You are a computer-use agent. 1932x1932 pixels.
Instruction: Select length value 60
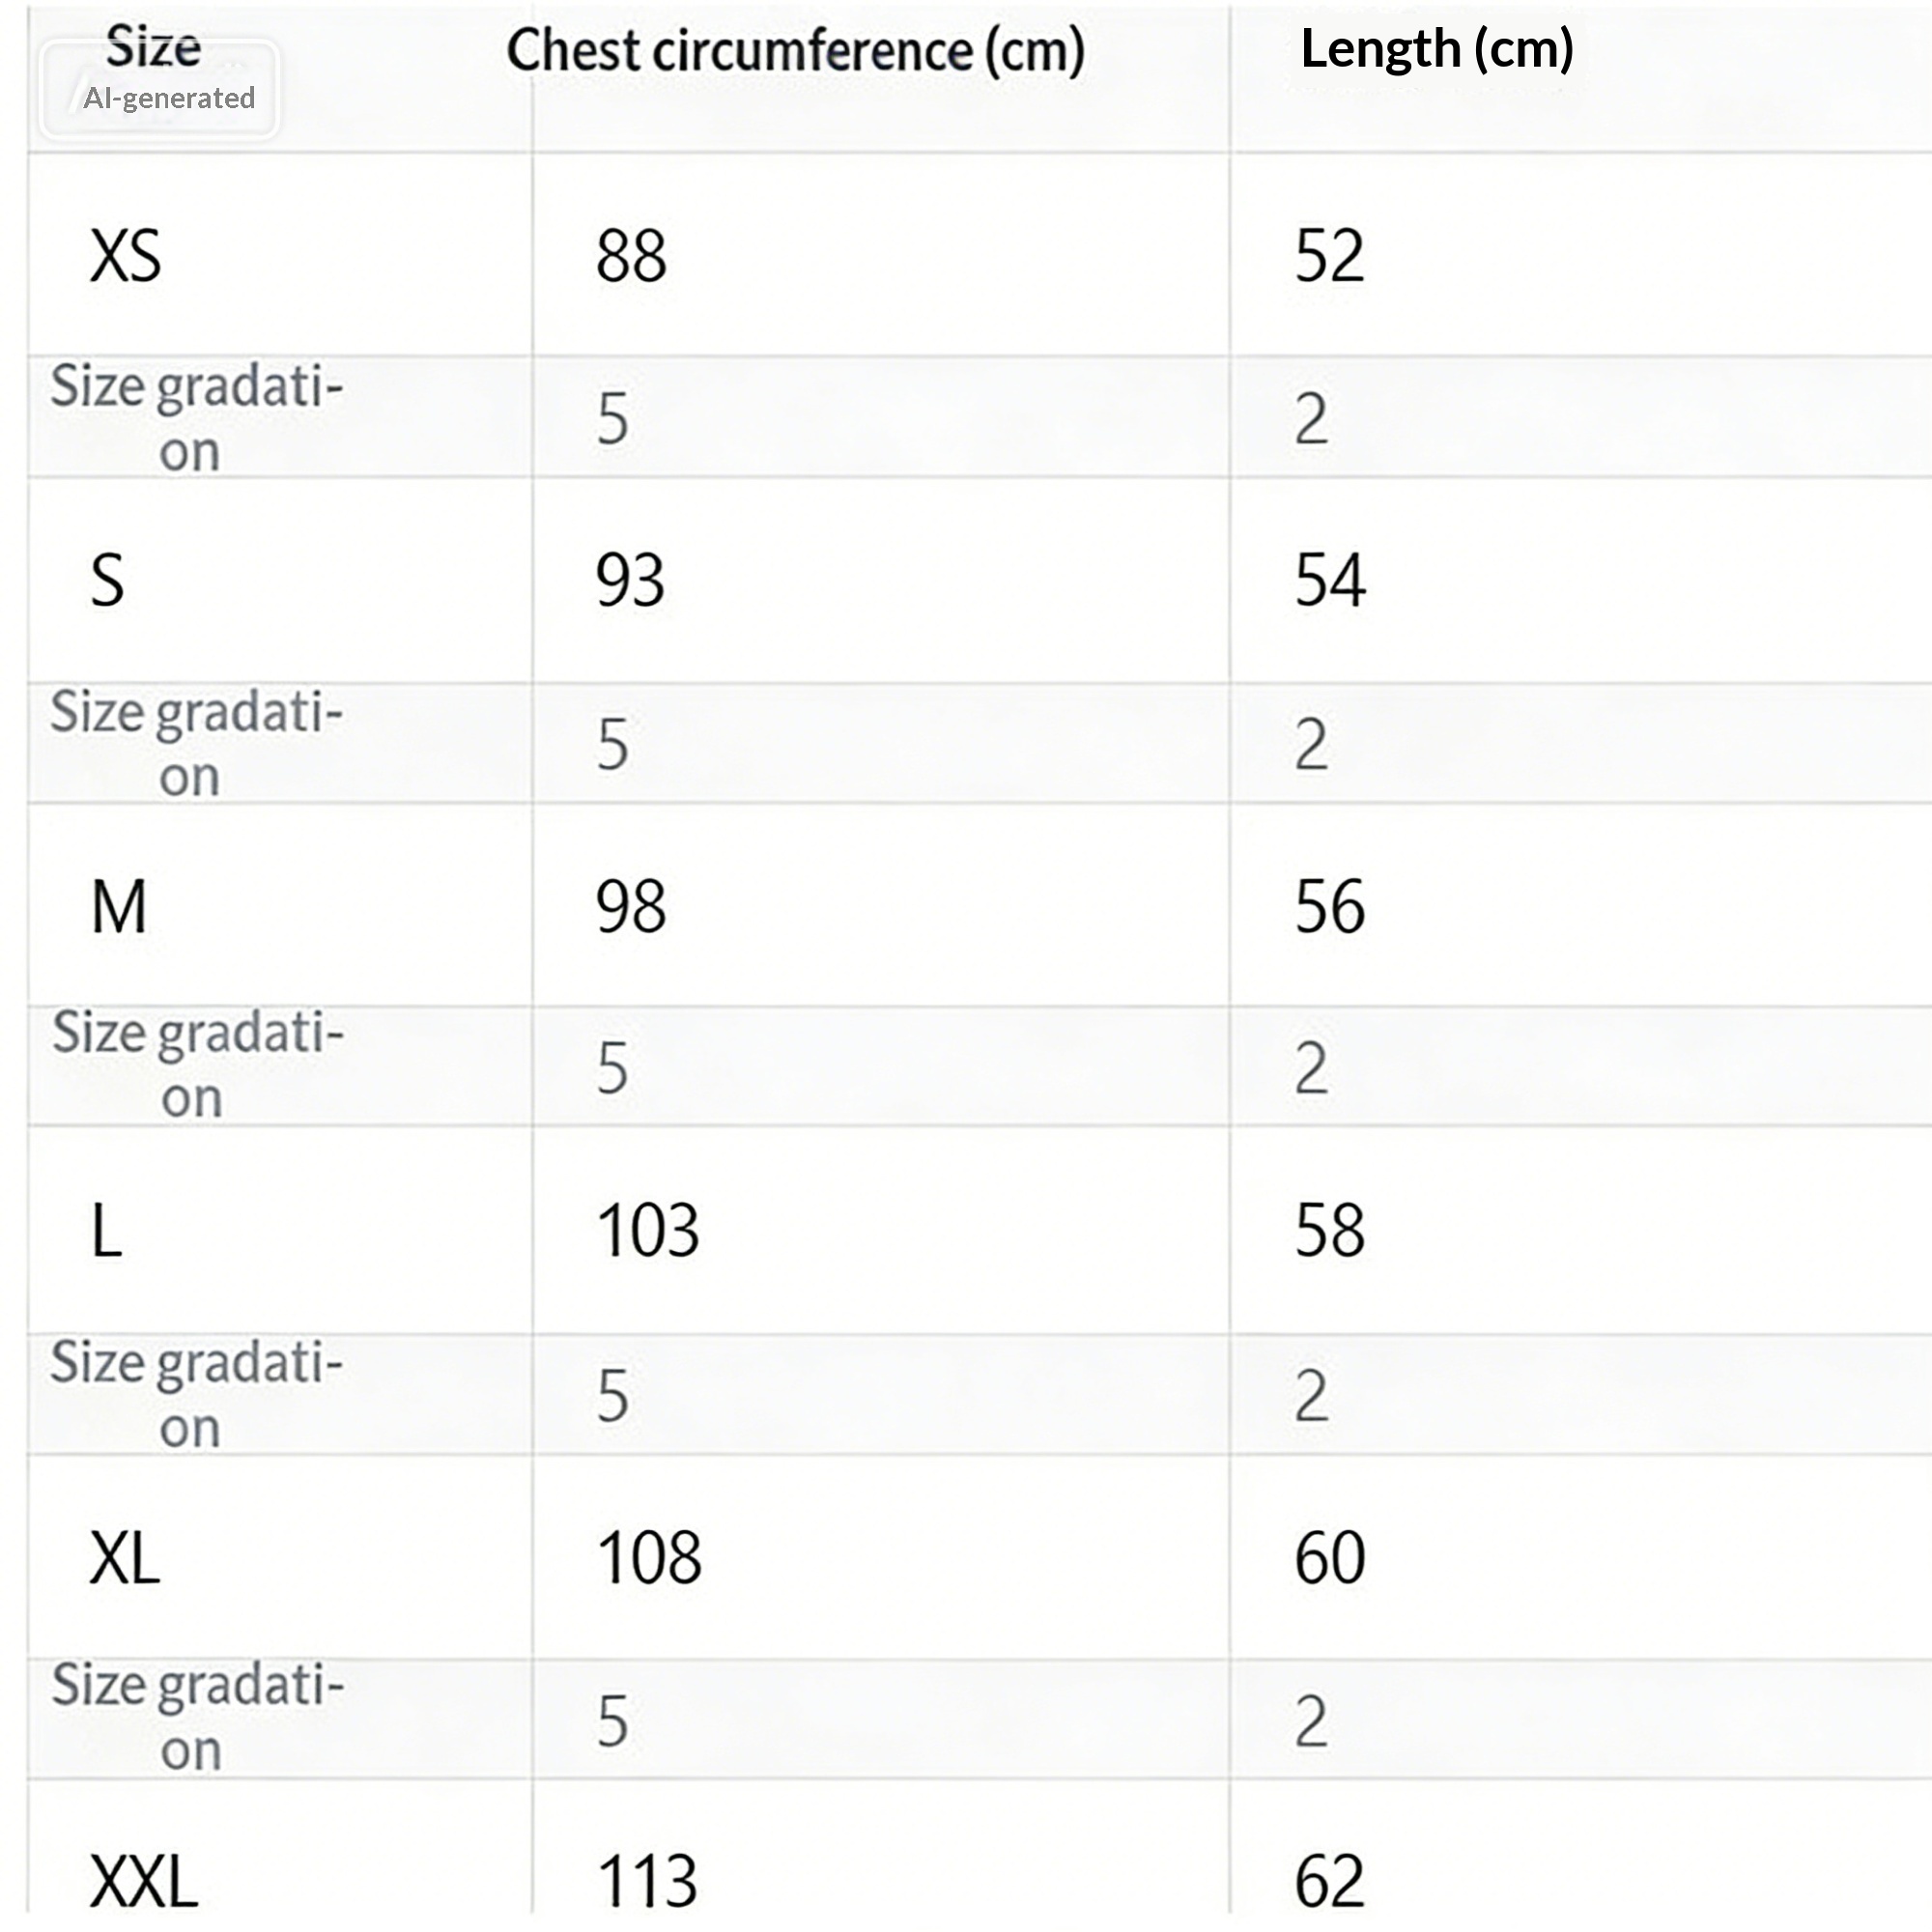tap(1329, 1558)
